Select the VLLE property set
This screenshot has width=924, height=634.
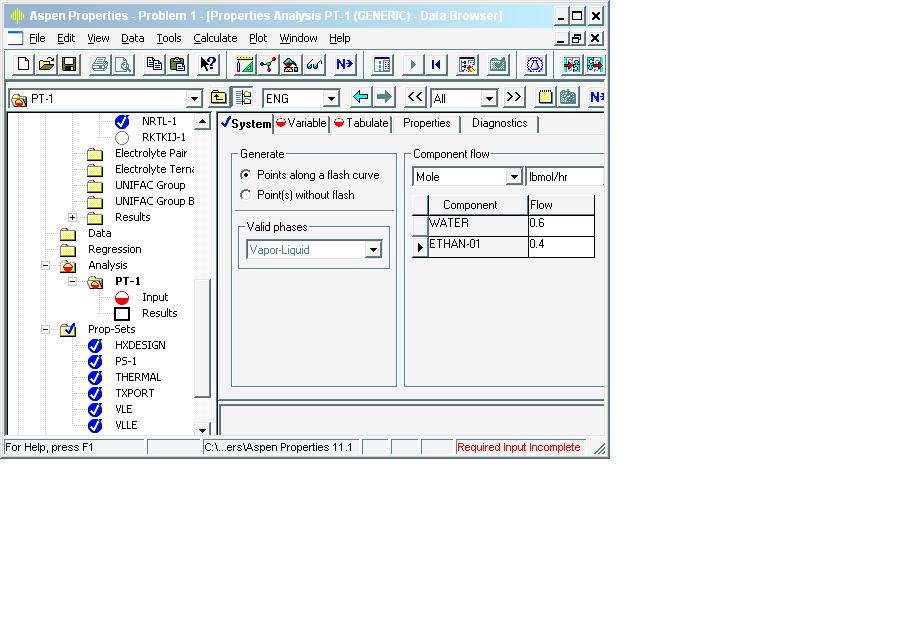pyautogui.click(x=126, y=425)
